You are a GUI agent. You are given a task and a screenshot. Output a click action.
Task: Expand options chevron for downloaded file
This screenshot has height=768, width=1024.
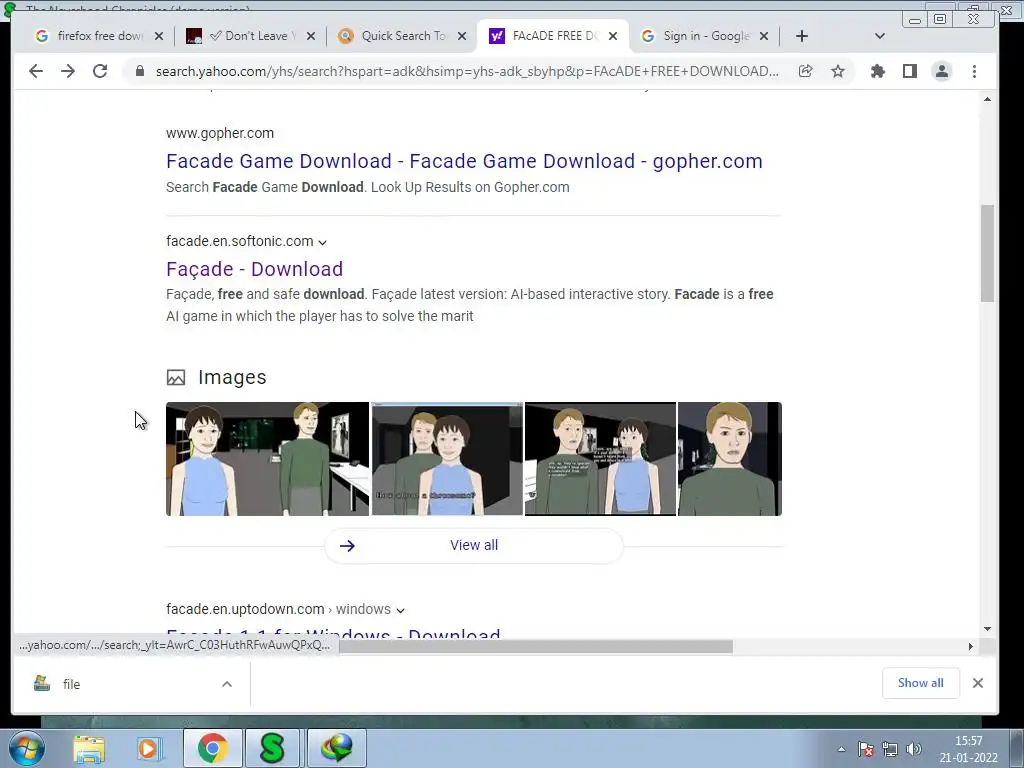point(227,684)
